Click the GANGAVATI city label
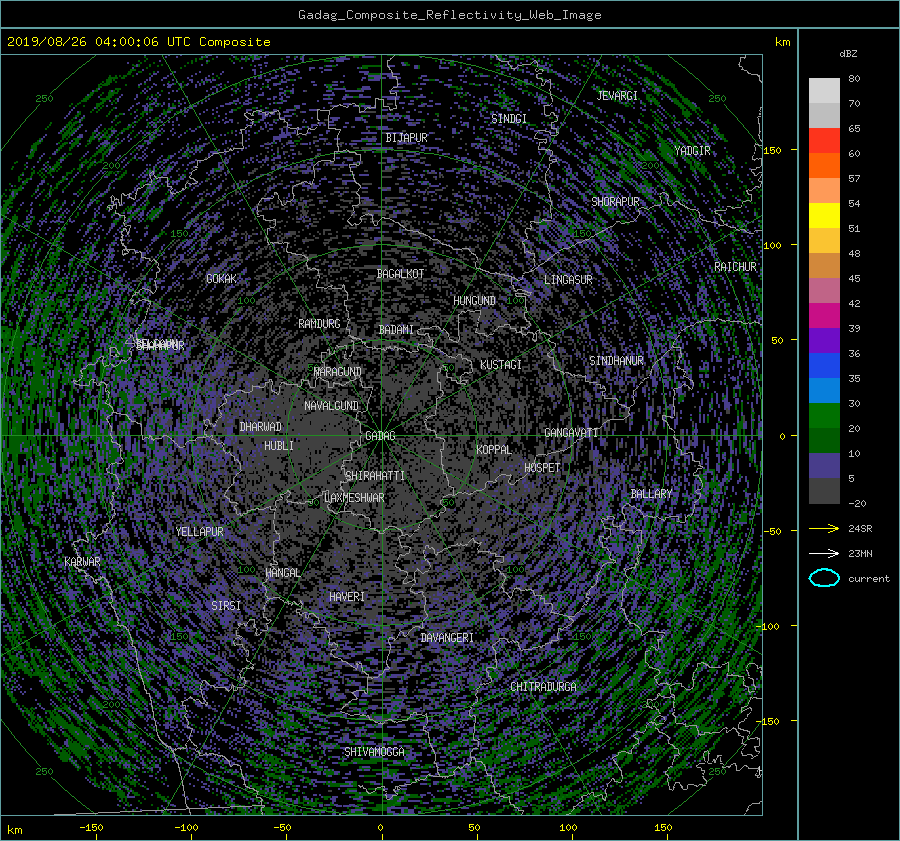 point(571,433)
